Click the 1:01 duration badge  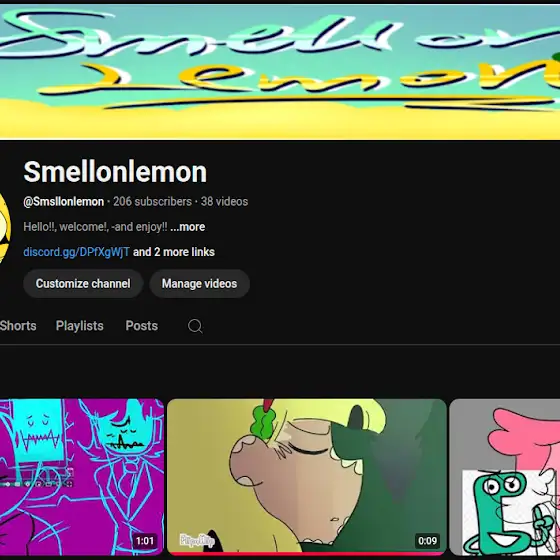[x=145, y=541]
